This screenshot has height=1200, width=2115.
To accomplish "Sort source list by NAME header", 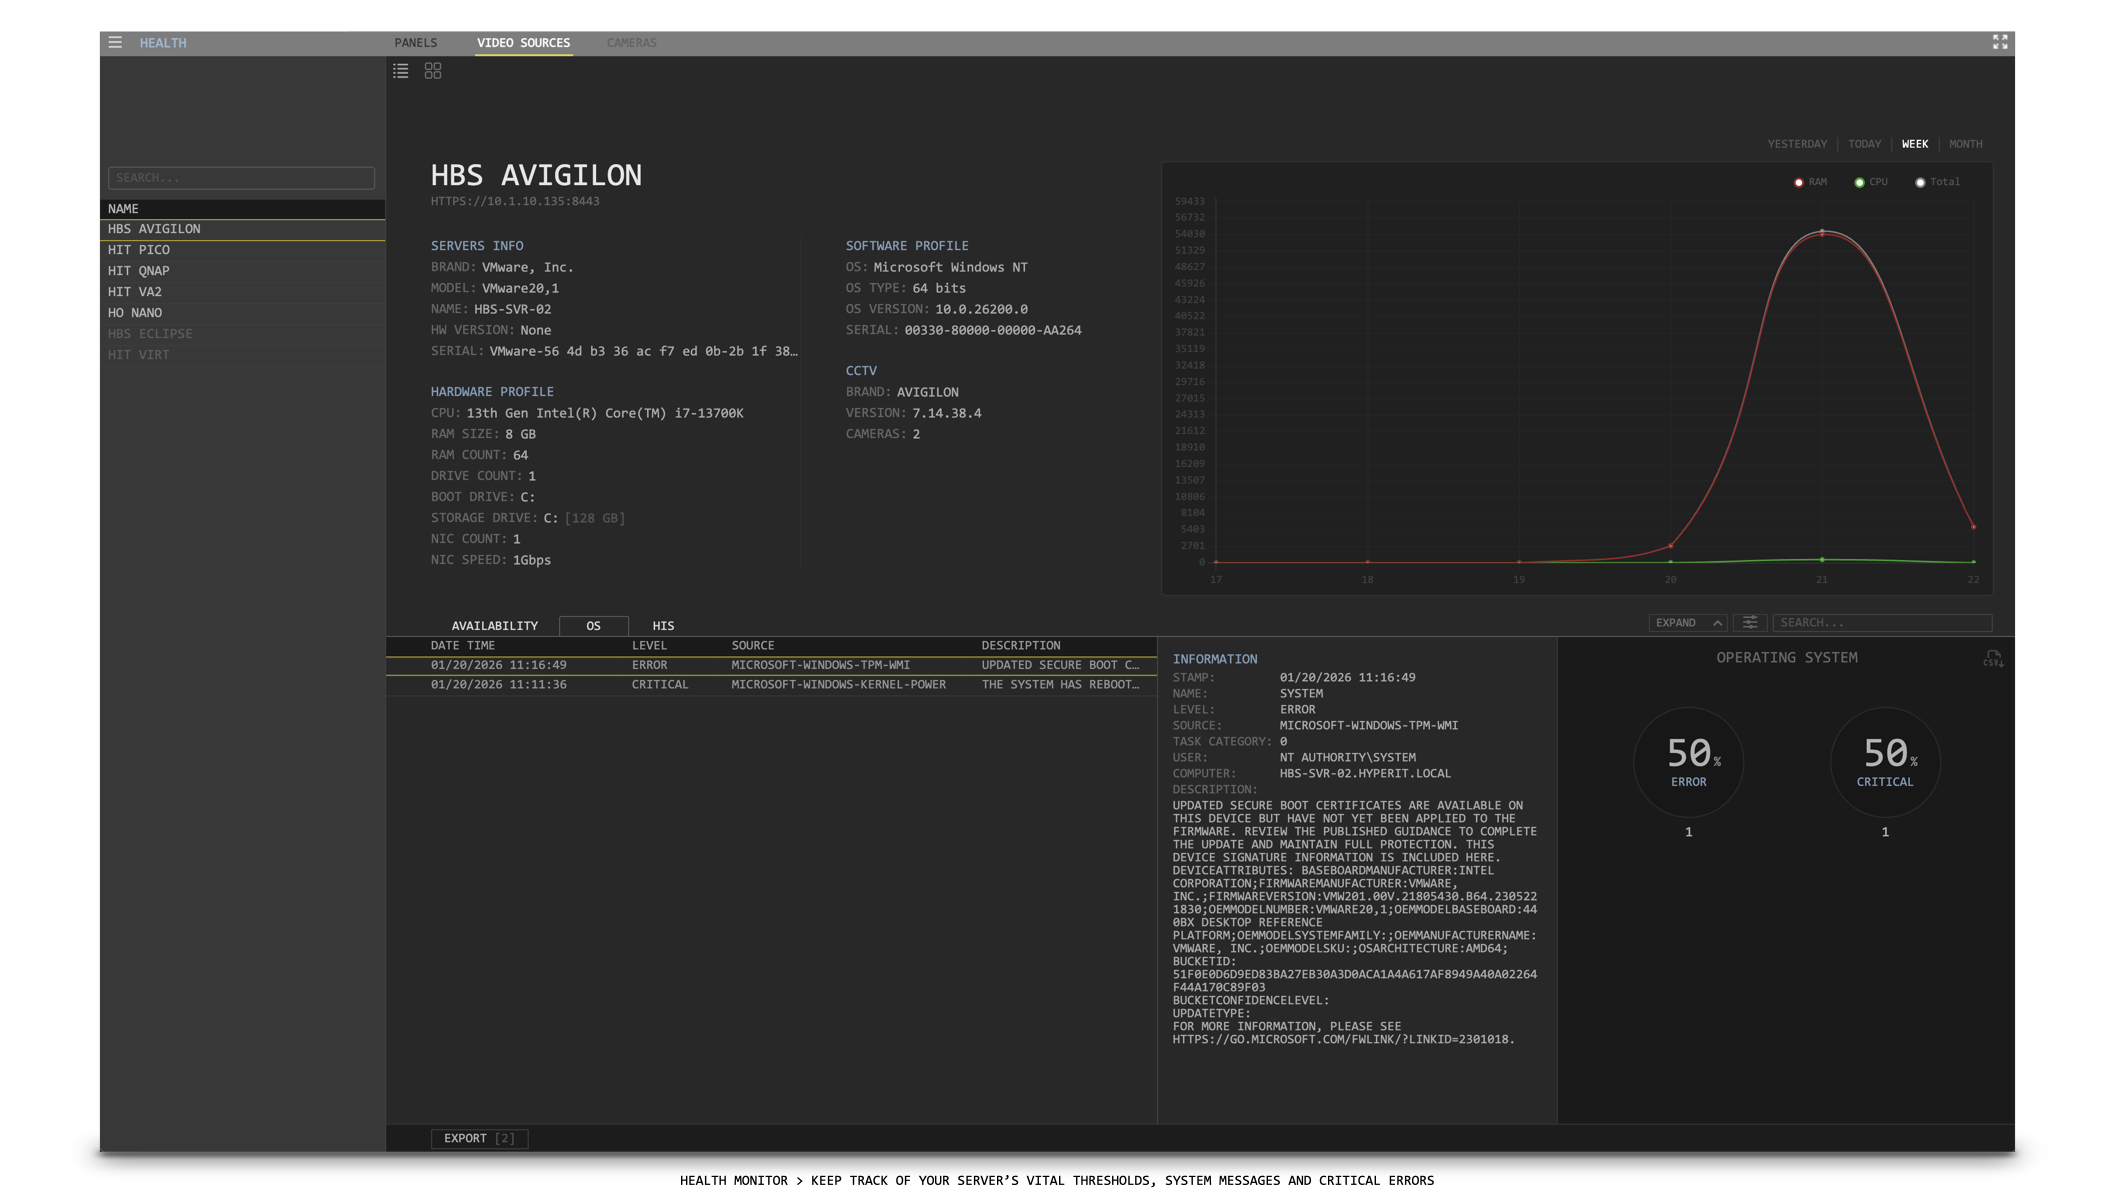I will [x=124, y=209].
